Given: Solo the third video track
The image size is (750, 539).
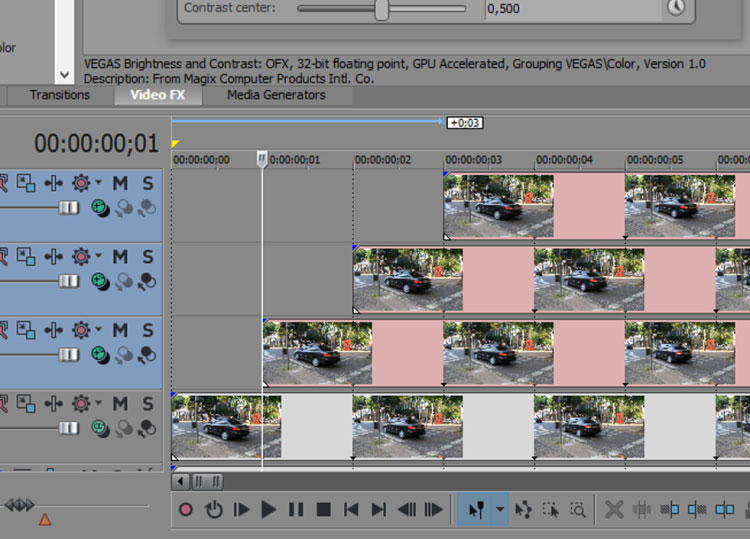Looking at the screenshot, I should tap(148, 330).
